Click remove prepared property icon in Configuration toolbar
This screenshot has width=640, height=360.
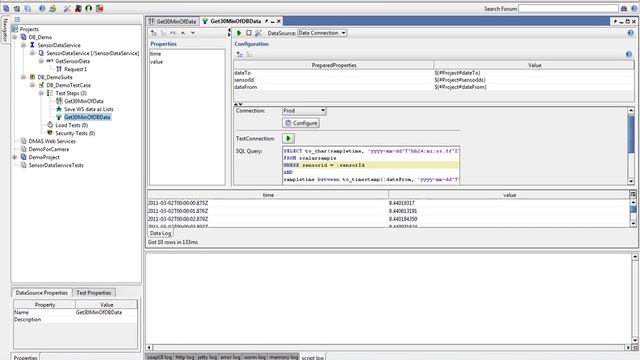coord(249,54)
